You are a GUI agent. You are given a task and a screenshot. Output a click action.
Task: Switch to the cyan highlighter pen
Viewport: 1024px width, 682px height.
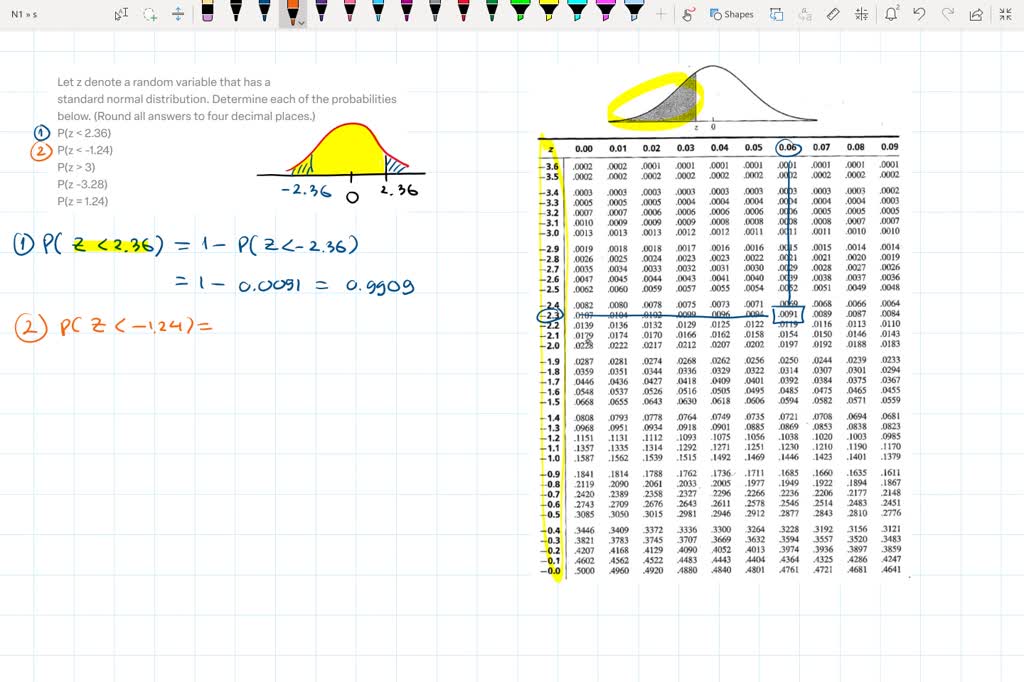tap(579, 14)
